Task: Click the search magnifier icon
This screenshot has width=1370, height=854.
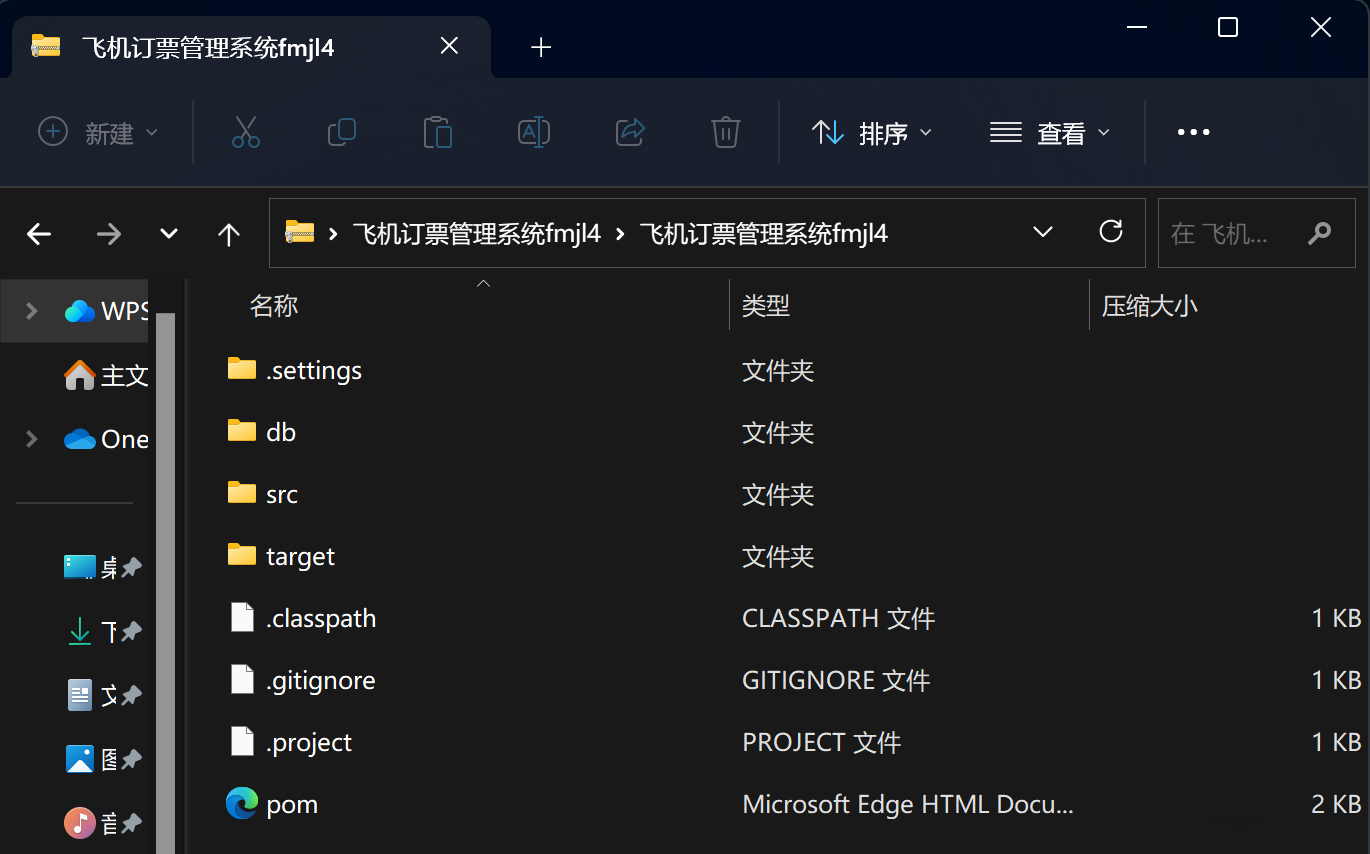Action: (1319, 233)
